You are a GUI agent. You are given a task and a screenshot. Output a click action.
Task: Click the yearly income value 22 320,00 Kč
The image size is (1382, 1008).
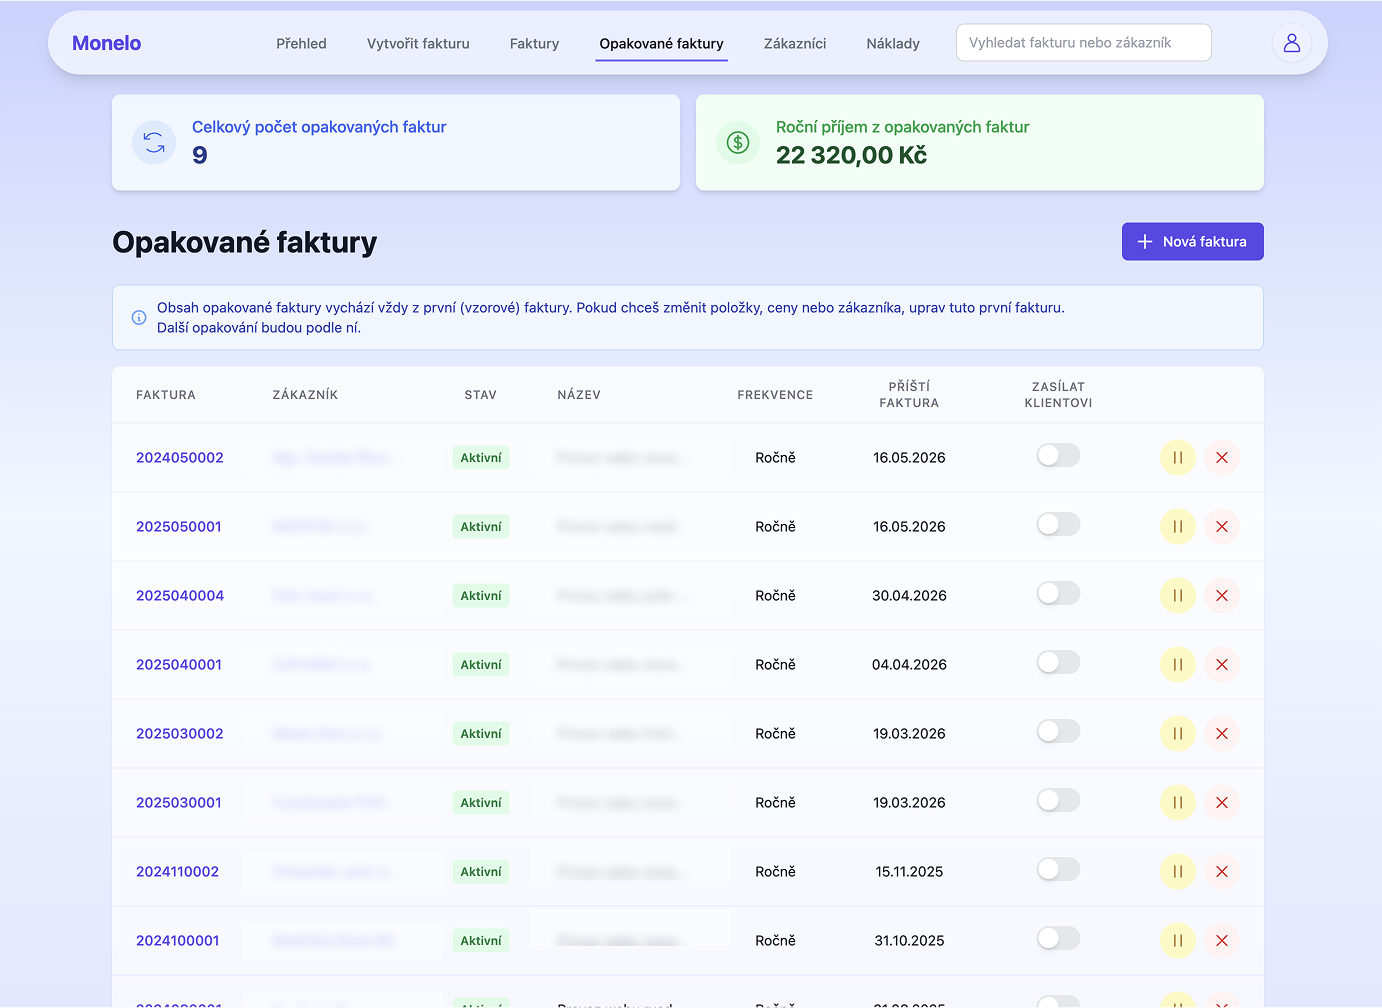click(x=851, y=155)
